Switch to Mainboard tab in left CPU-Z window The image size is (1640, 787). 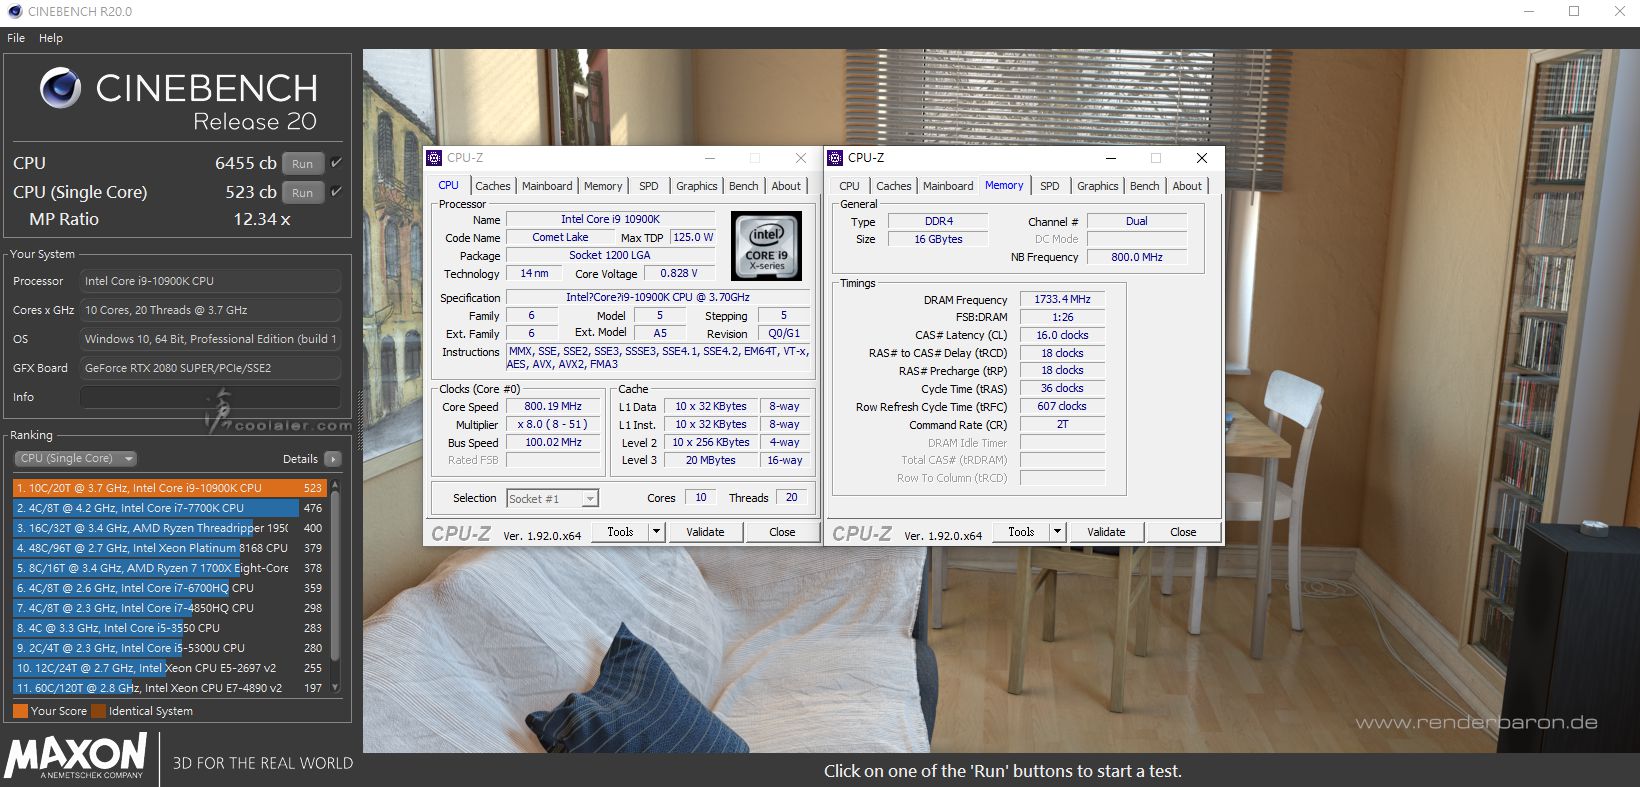(x=547, y=186)
